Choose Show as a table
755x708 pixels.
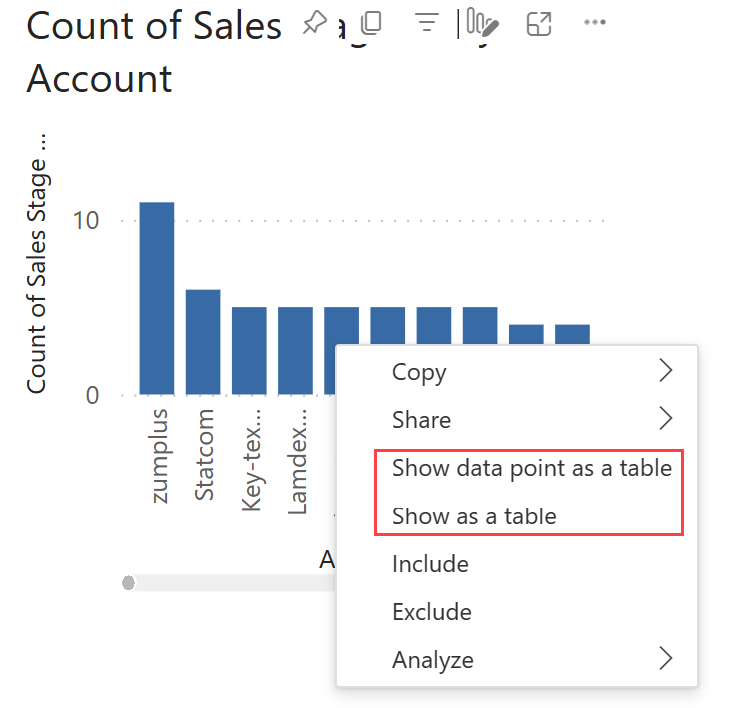(x=474, y=516)
